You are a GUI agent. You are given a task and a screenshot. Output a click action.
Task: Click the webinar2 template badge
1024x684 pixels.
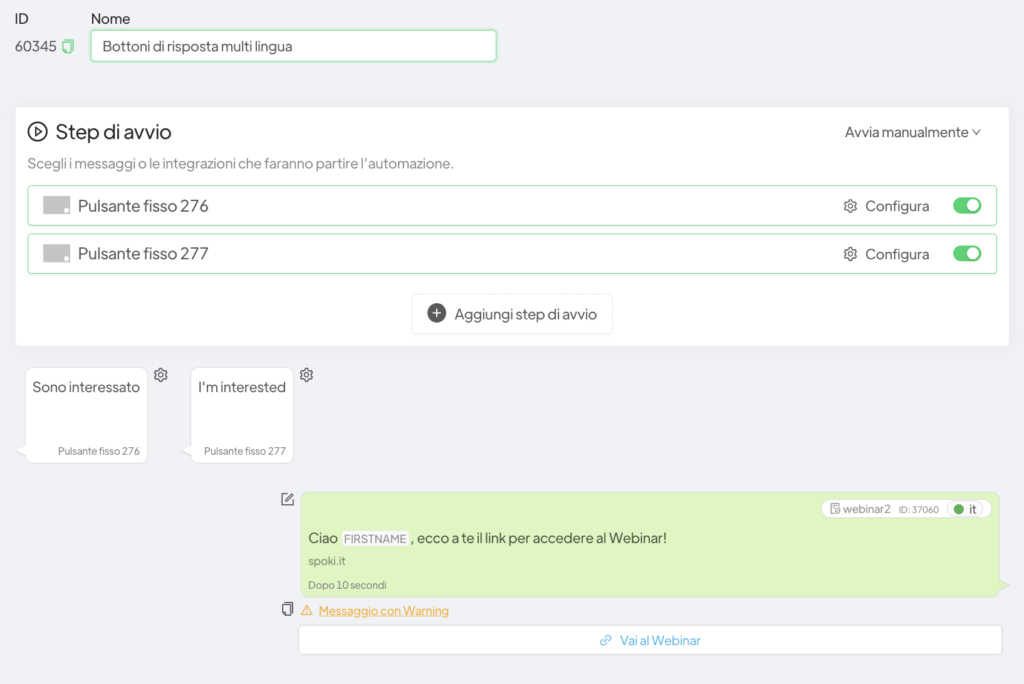pos(860,509)
